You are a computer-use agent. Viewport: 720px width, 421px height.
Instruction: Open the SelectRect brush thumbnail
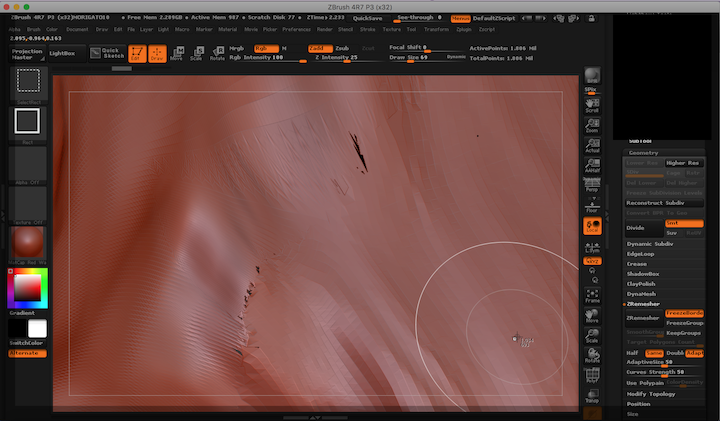28,84
